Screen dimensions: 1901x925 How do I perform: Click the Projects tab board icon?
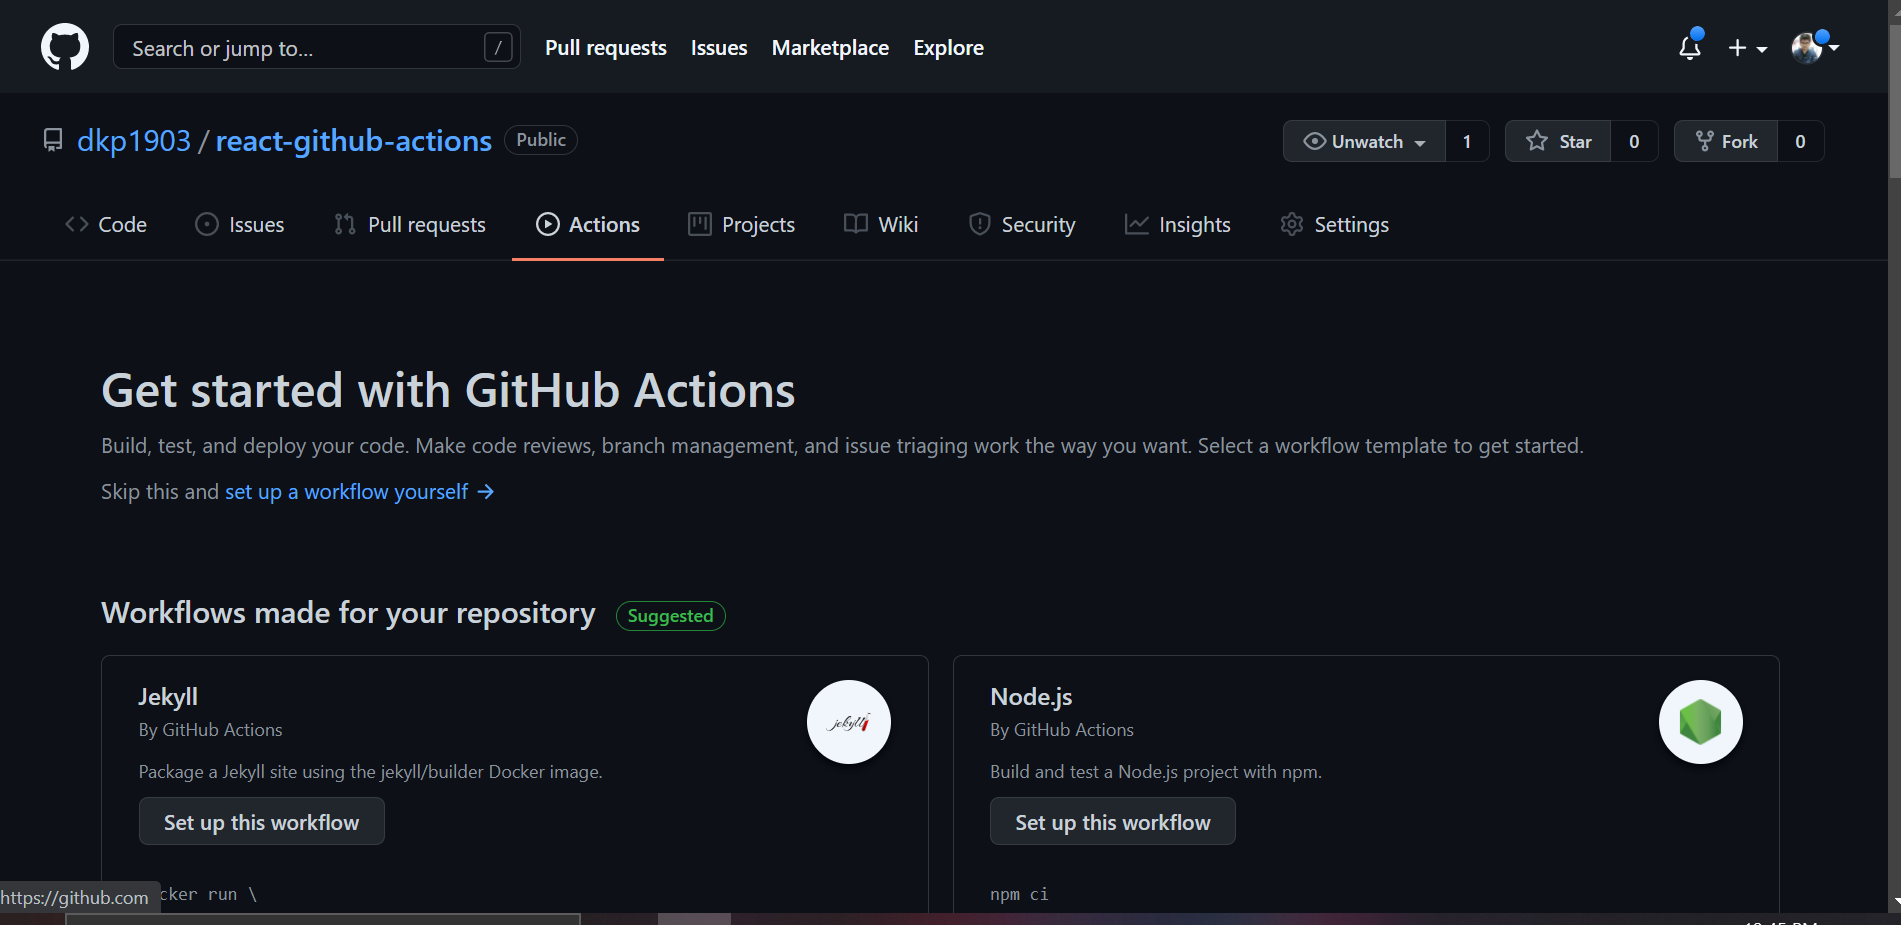tap(700, 224)
